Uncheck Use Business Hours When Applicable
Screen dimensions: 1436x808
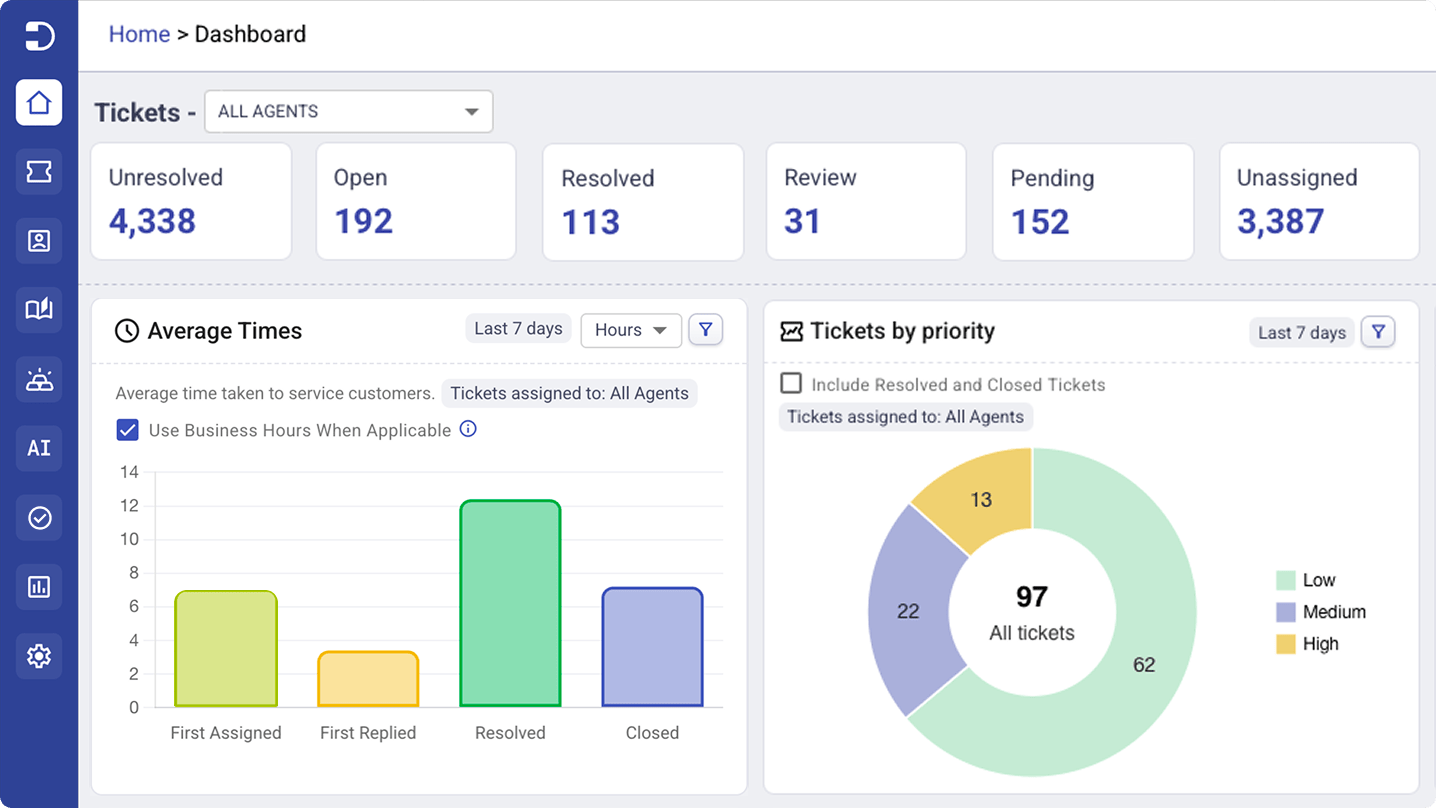(127, 430)
